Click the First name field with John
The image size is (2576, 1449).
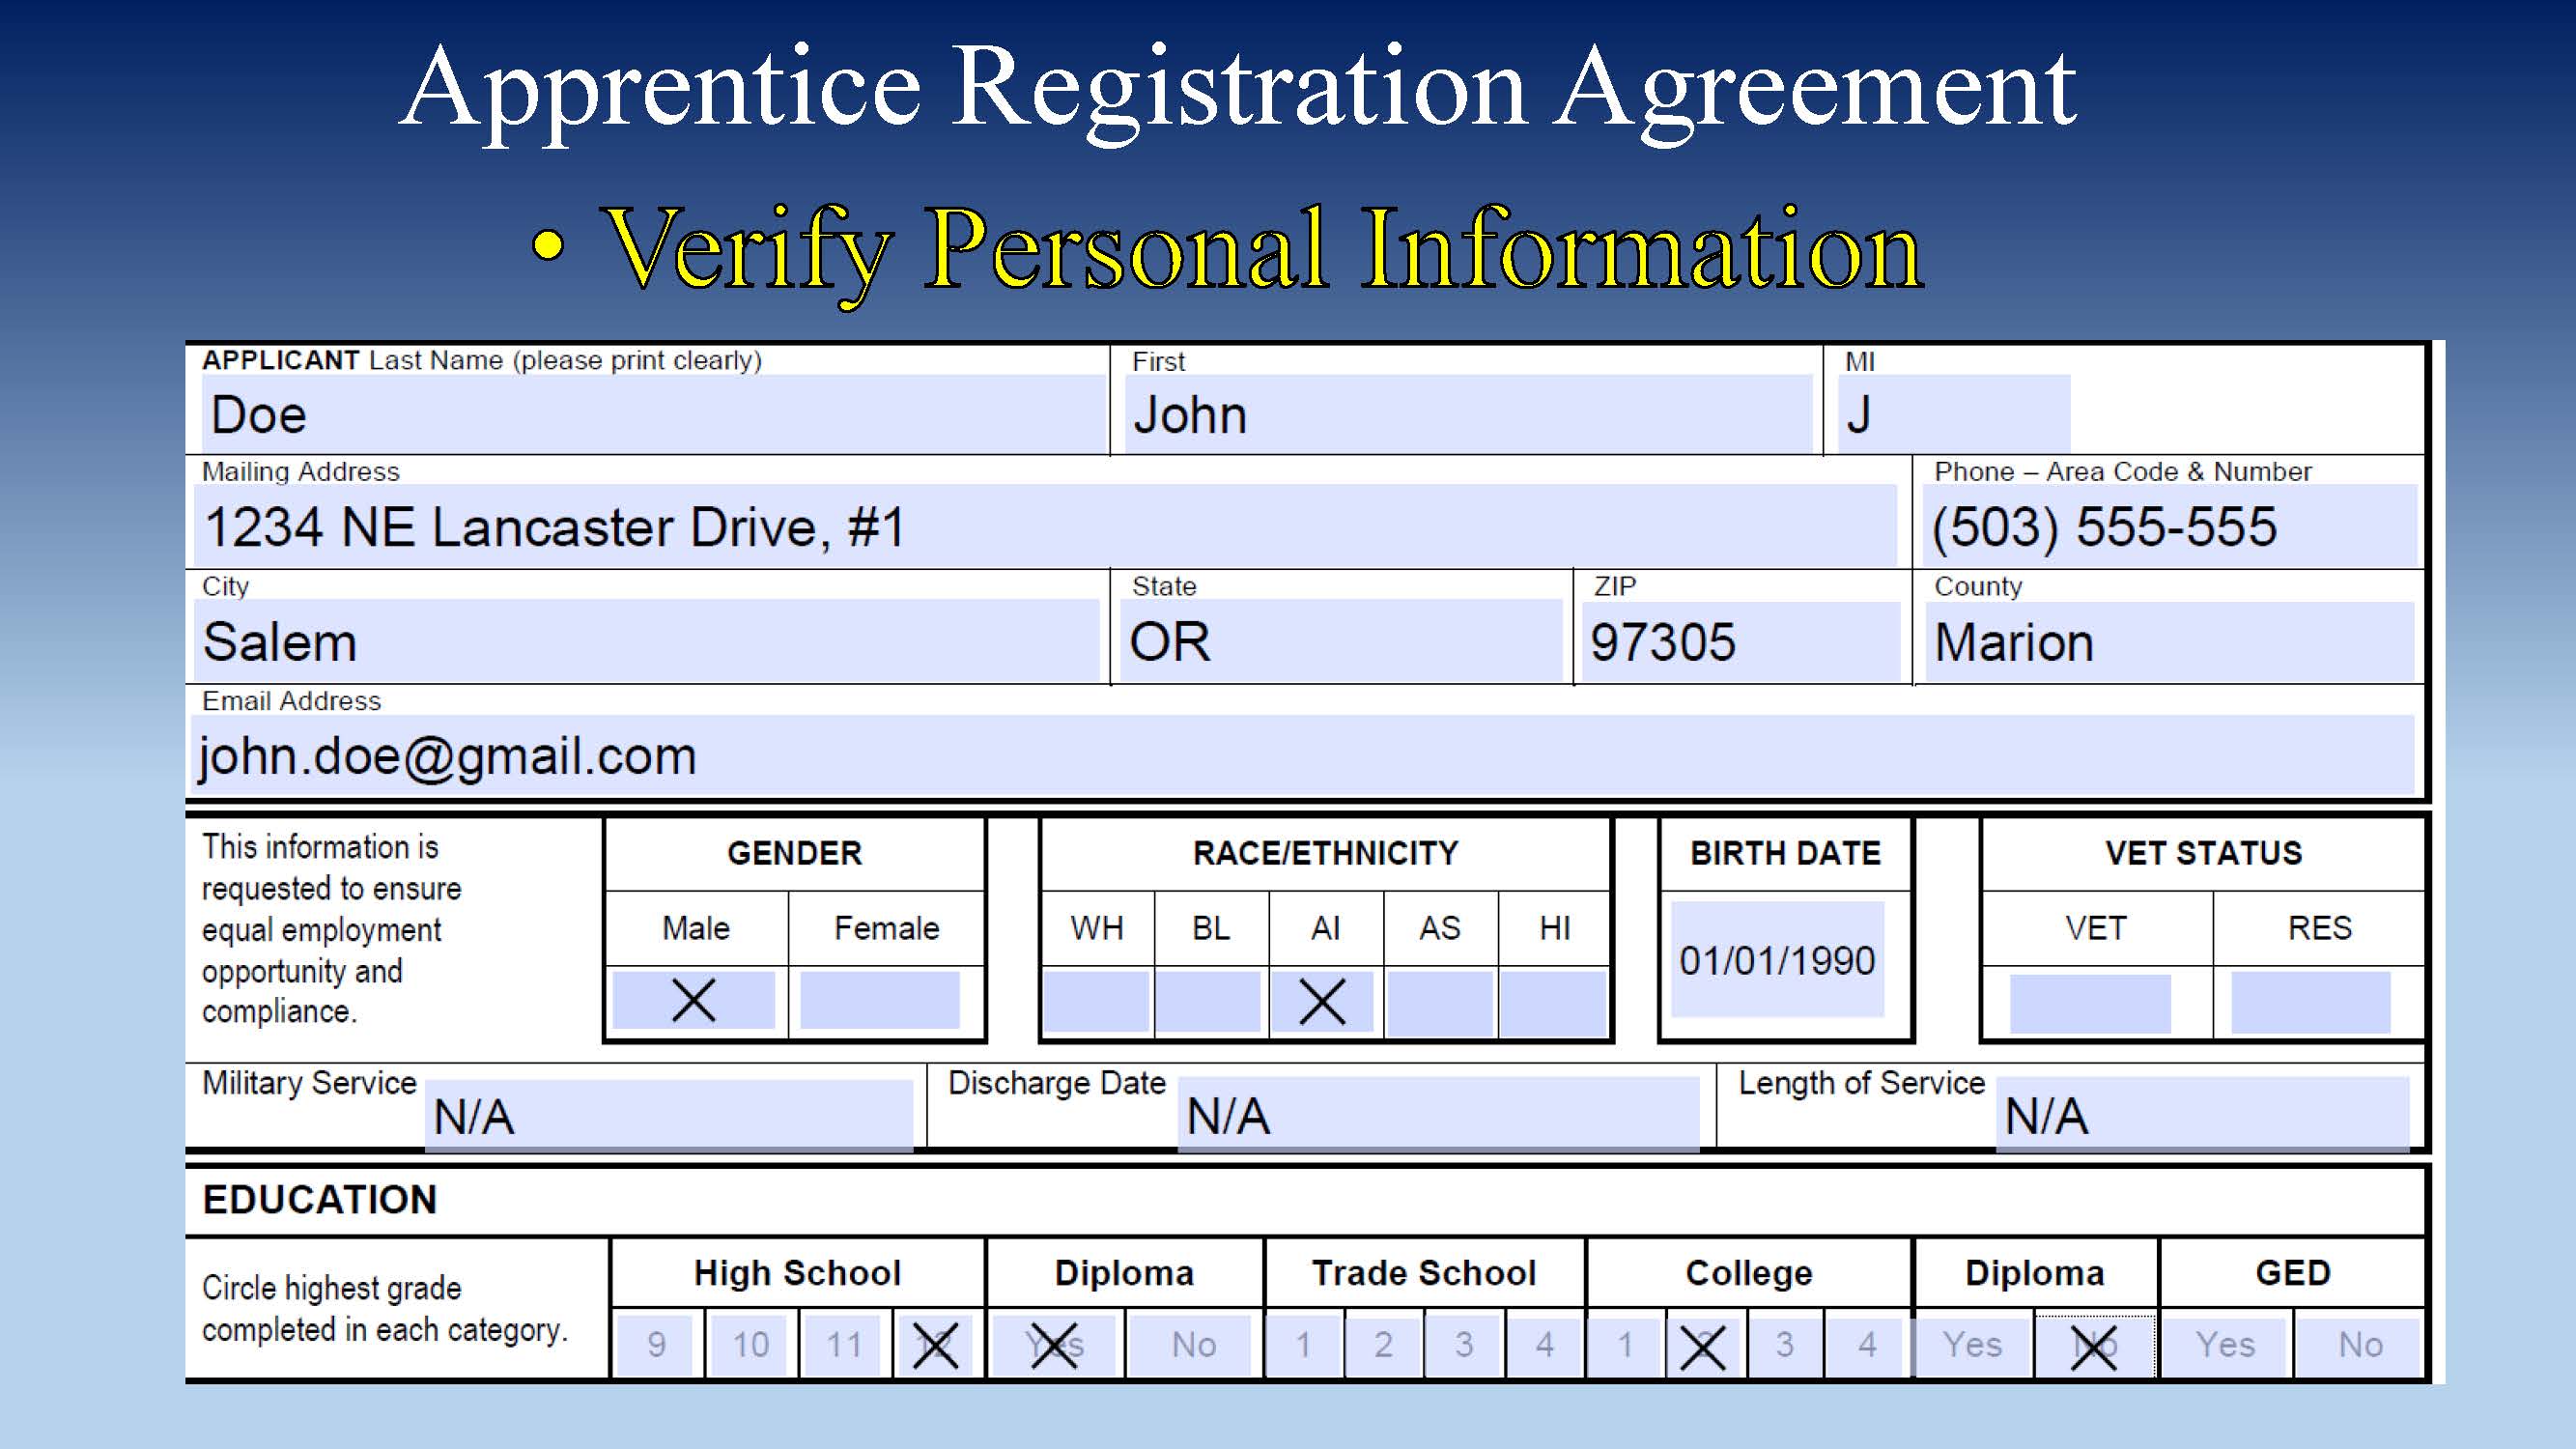point(1468,414)
